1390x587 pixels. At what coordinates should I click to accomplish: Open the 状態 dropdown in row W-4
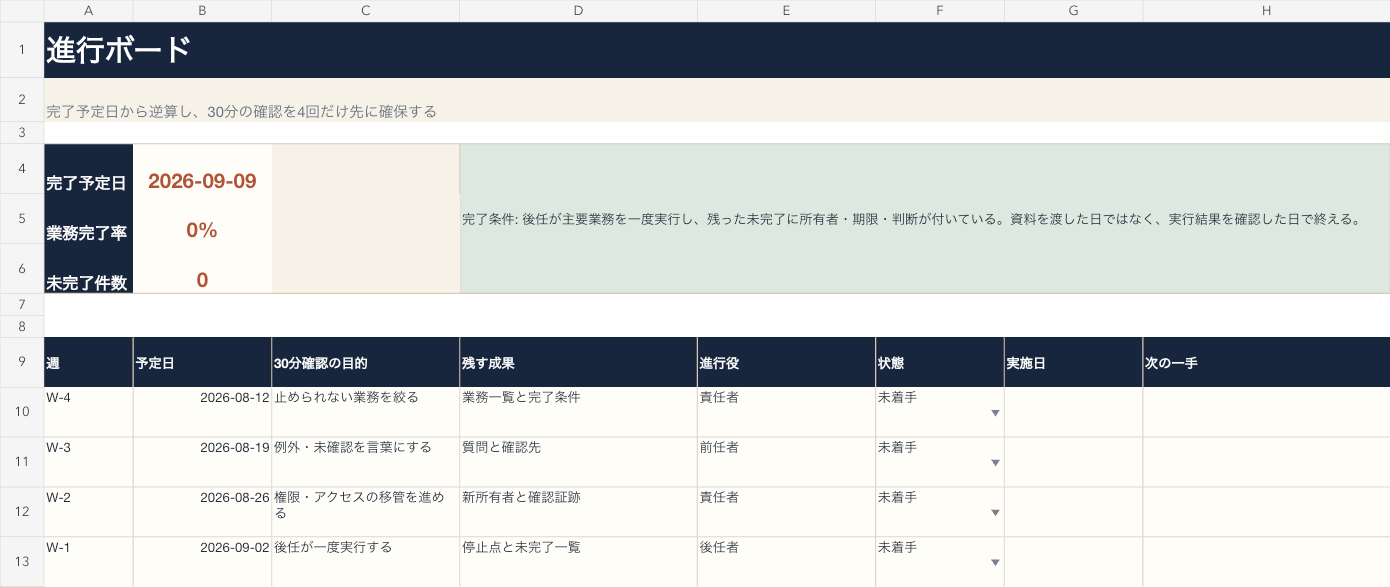pyautogui.click(x=995, y=413)
